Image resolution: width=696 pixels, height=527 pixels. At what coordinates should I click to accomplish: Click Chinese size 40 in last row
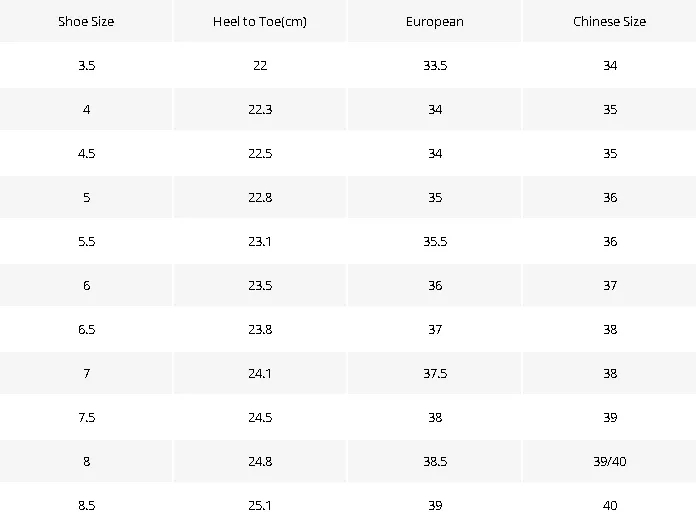[x=609, y=505]
